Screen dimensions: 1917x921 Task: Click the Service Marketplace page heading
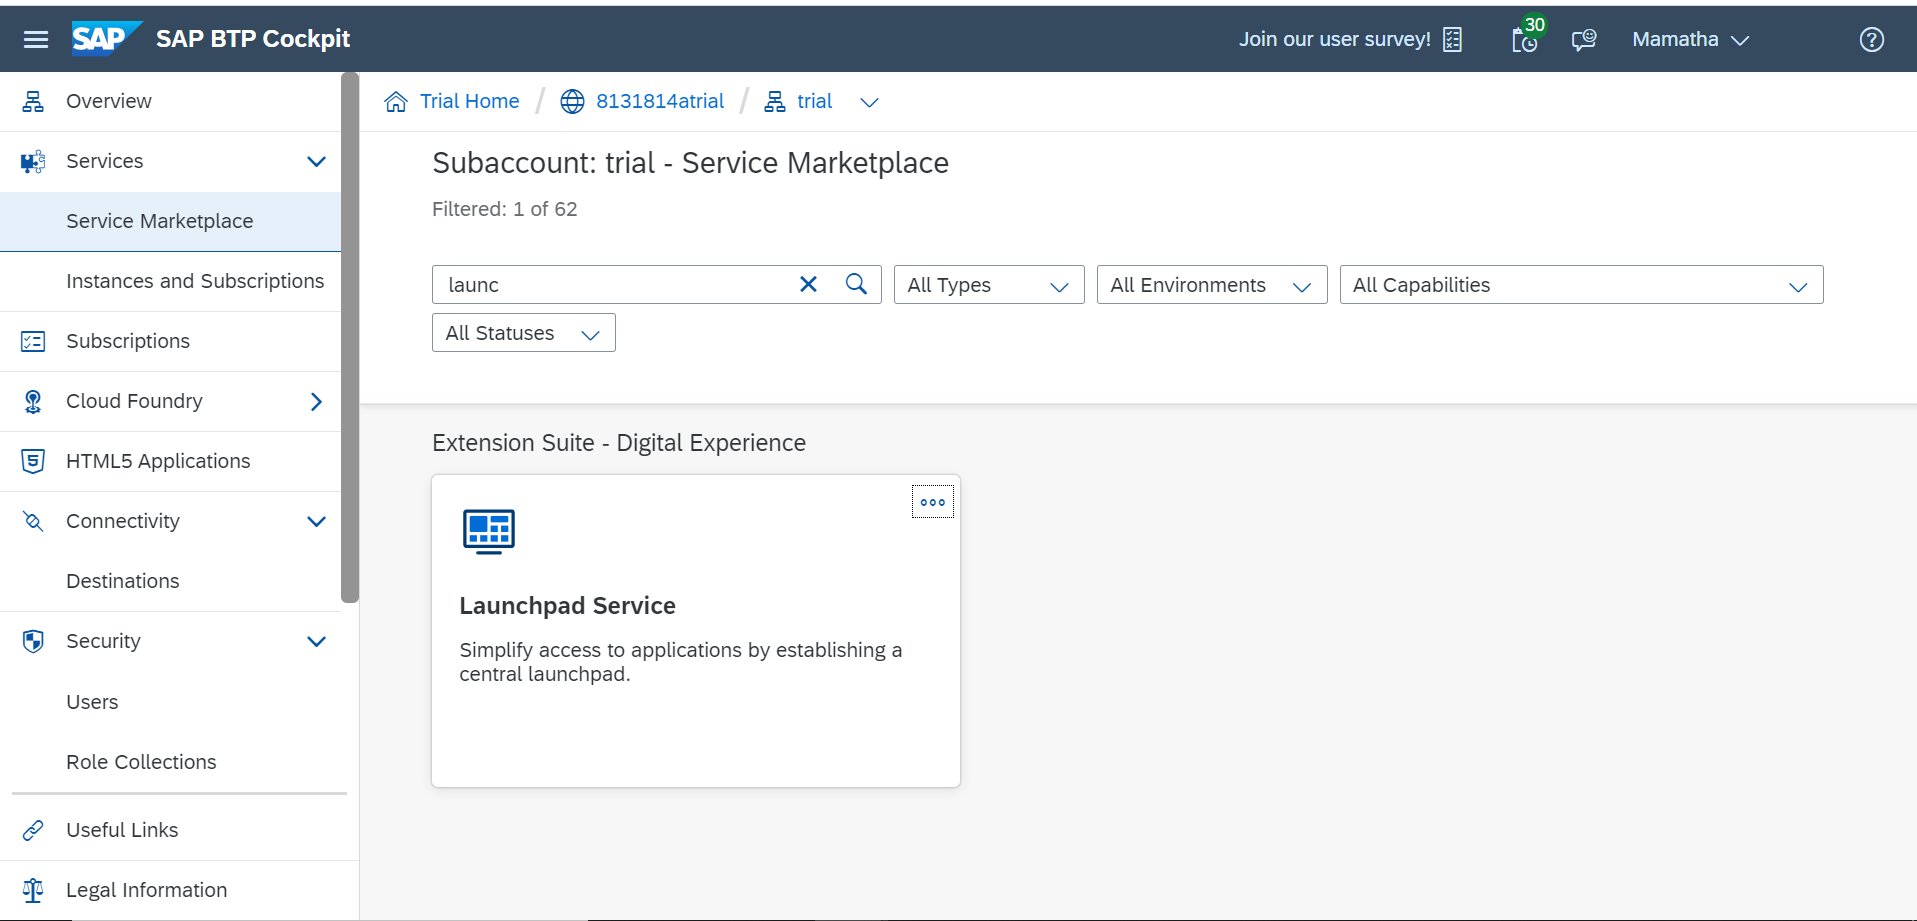pyautogui.click(x=690, y=163)
